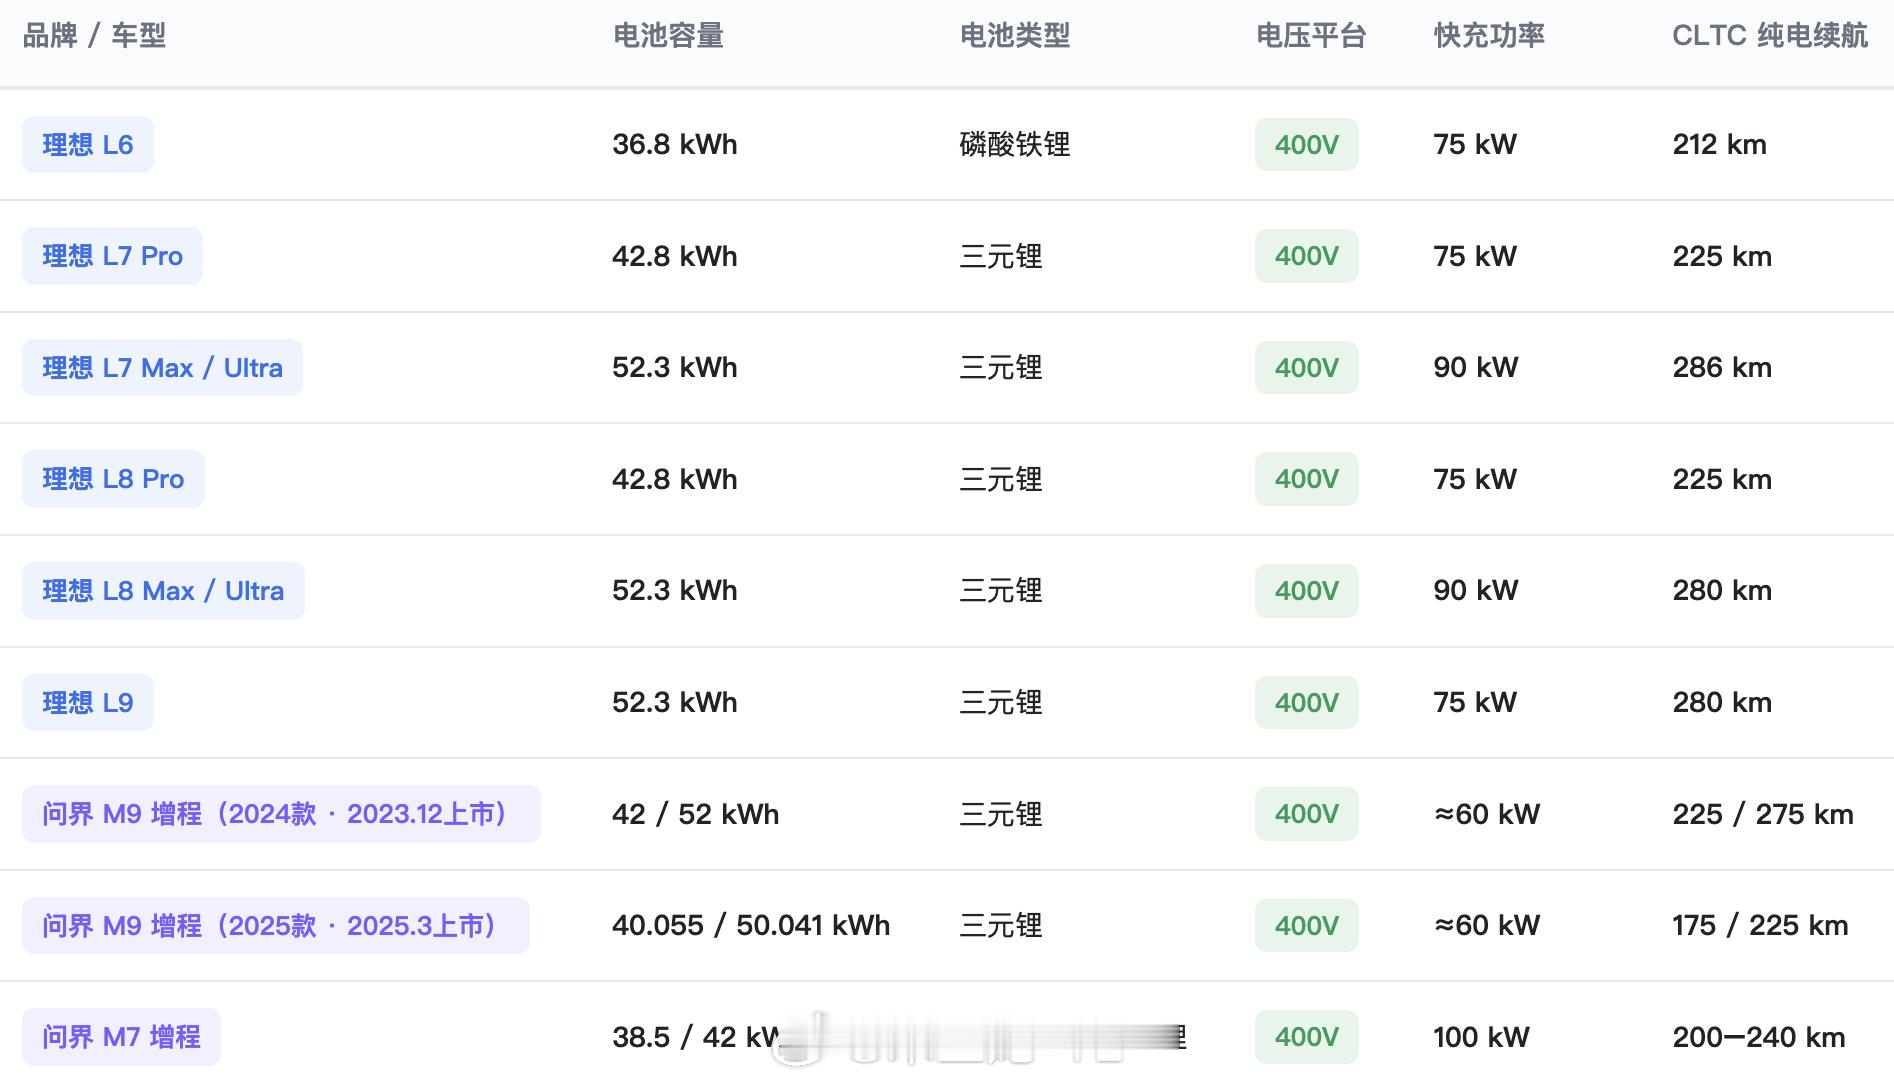Select the 理想 L8 Pro model tag
Image resolution: width=1894 pixels, height=1086 pixels.
click(x=113, y=479)
